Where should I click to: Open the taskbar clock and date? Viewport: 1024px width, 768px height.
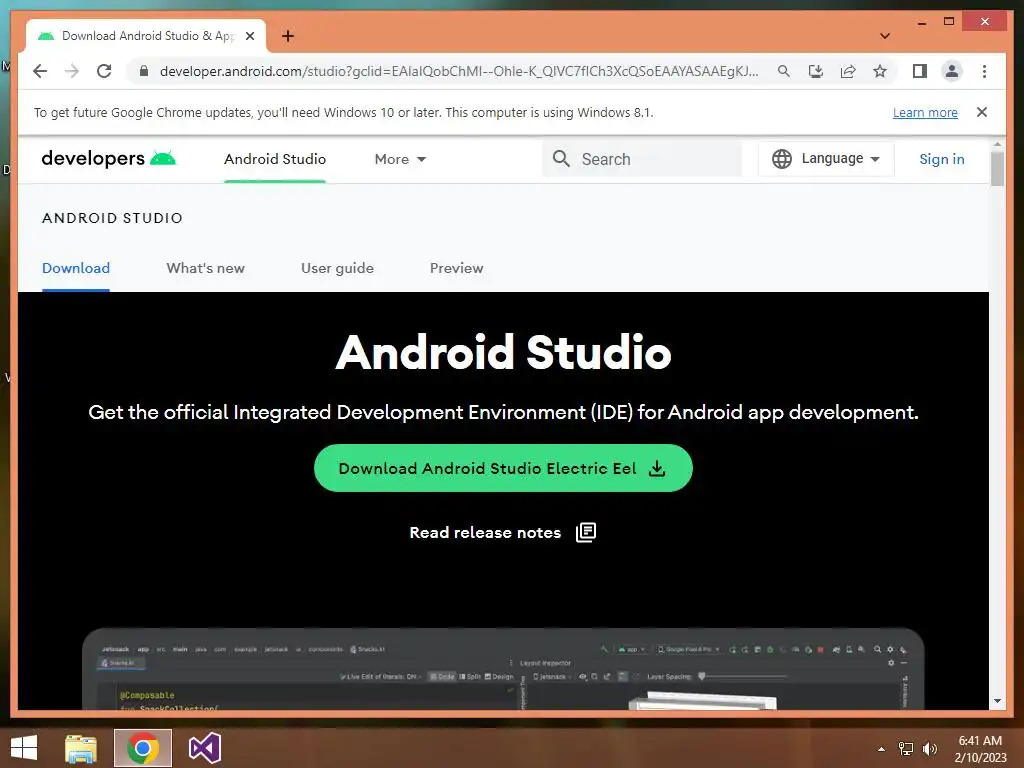(x=980, y=748)
